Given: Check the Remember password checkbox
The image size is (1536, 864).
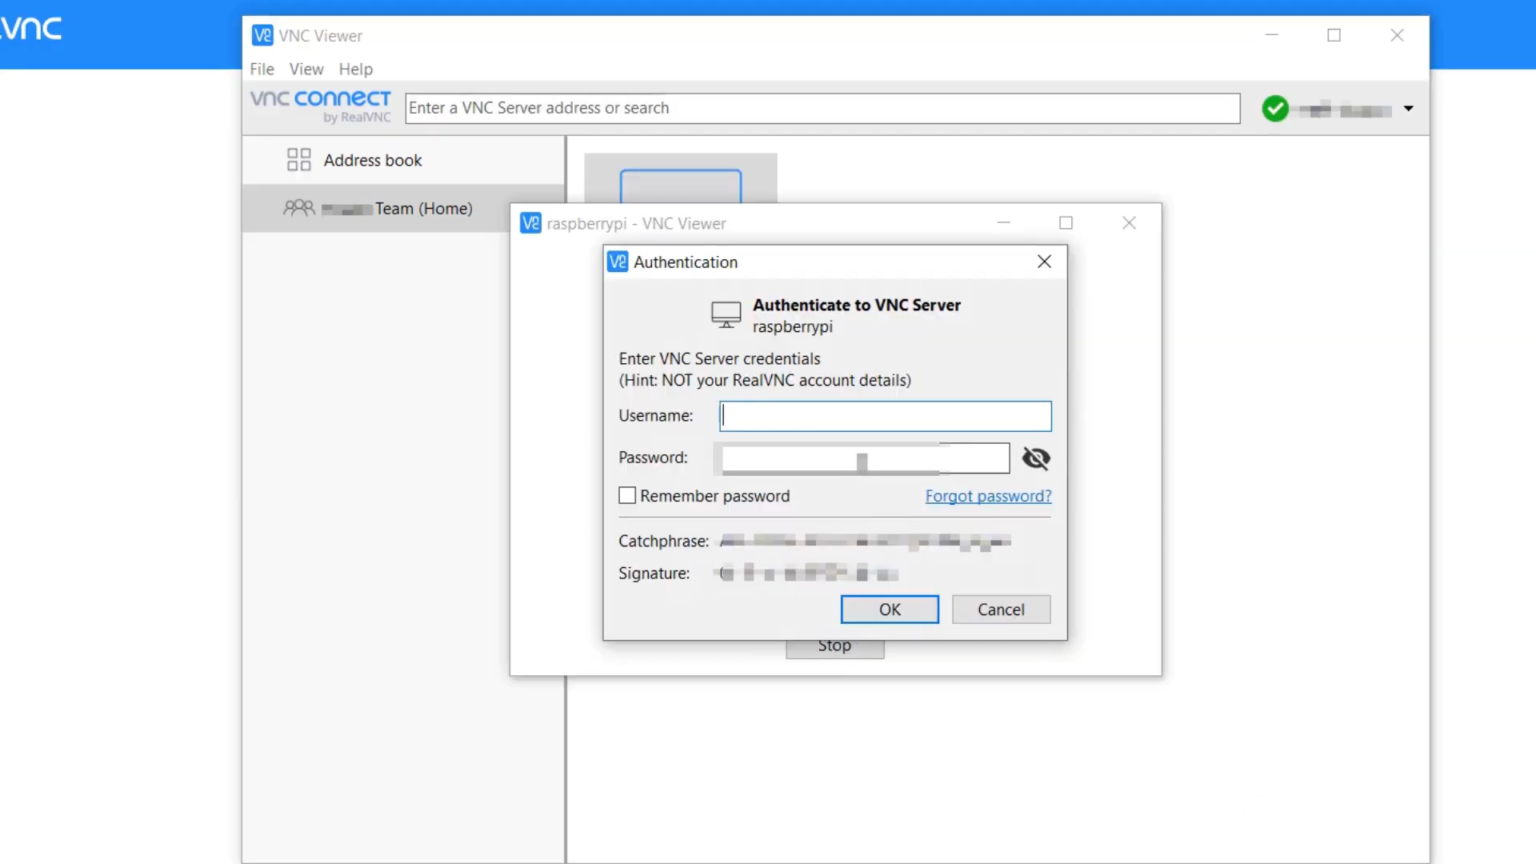Looking at the screenshot, I should 627,495.
